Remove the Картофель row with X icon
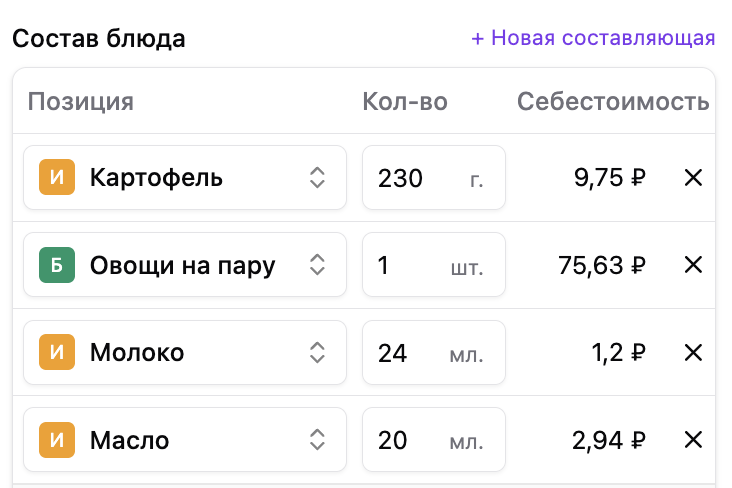This screenshot has height=488, width=732. coord(693,177)
